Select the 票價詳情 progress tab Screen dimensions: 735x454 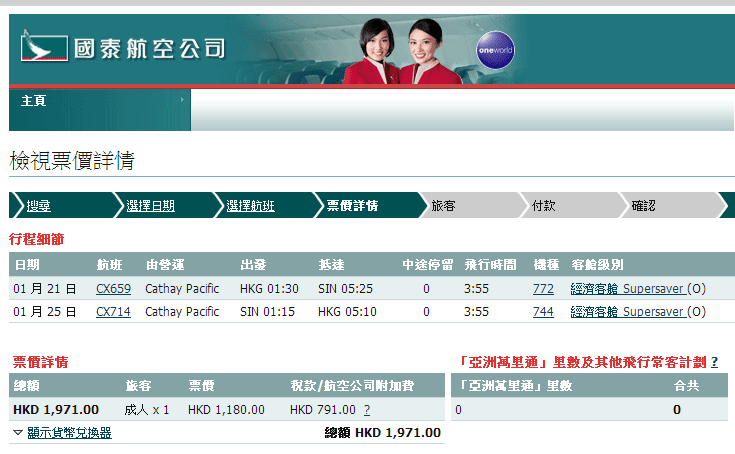352,206
